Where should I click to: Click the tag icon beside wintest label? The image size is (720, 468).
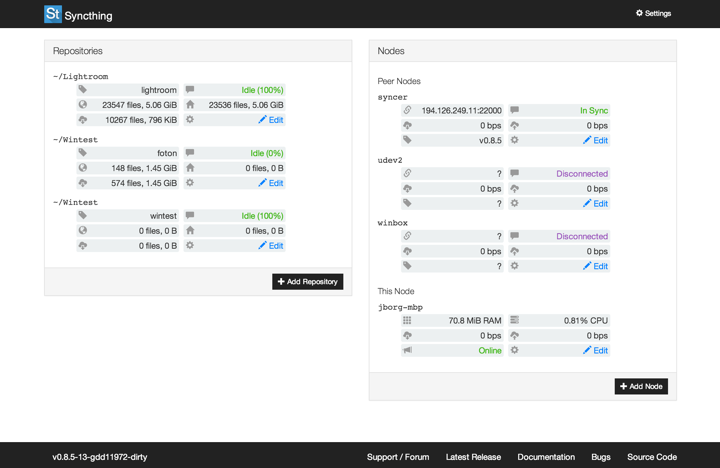[x=83, y=215]
